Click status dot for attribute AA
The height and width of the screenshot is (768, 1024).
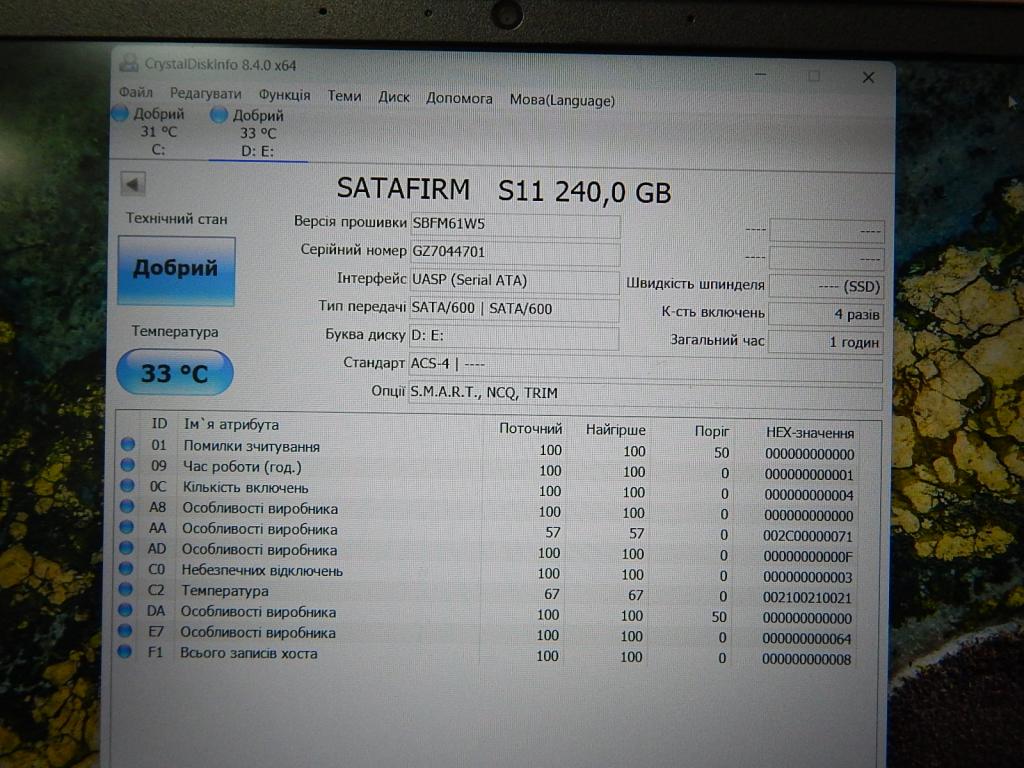coord(127,527)
